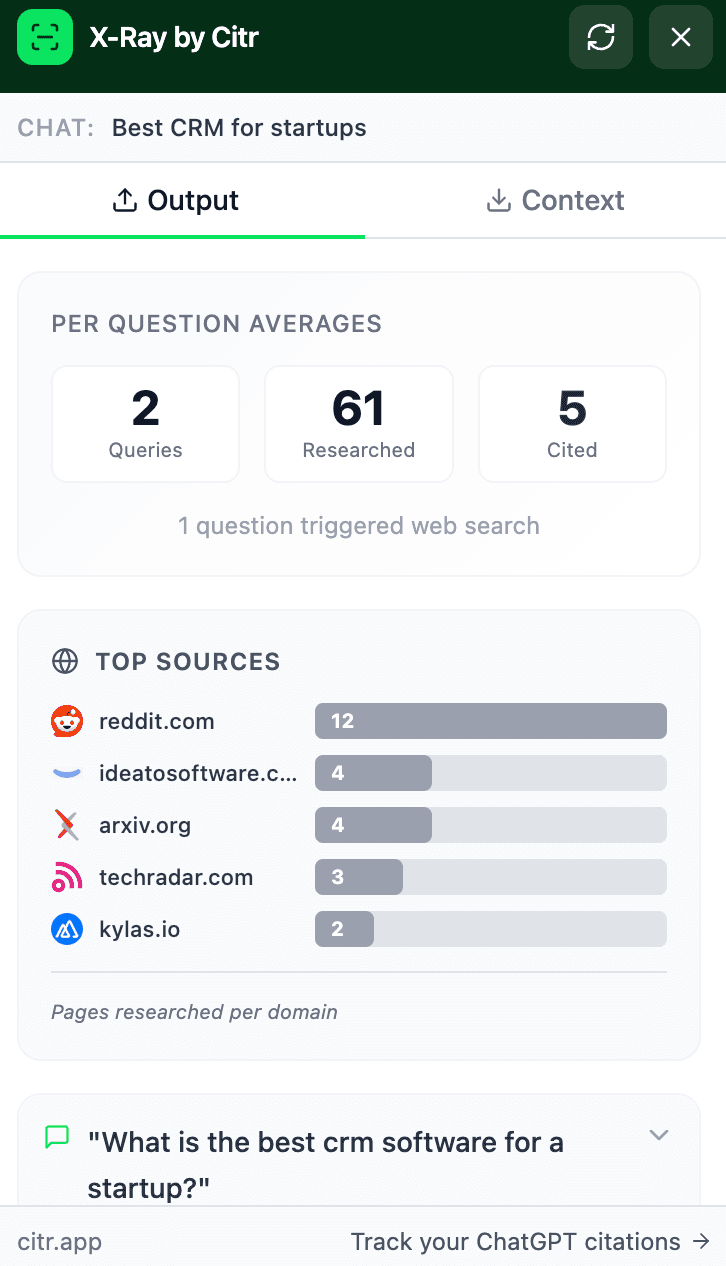Click the globe icon beside Top Sources
Image resolution: width=726 pixels, height=1266 pixels.
click(65, 661)
